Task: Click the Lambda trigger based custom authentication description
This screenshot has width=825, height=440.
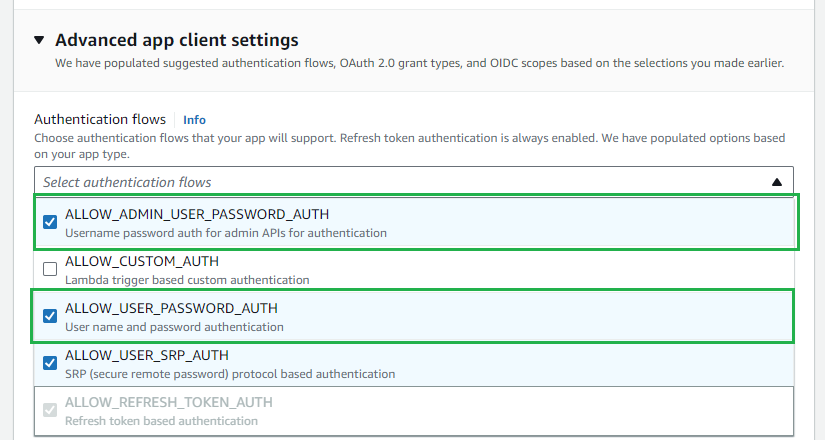Action: coord(187,280)
